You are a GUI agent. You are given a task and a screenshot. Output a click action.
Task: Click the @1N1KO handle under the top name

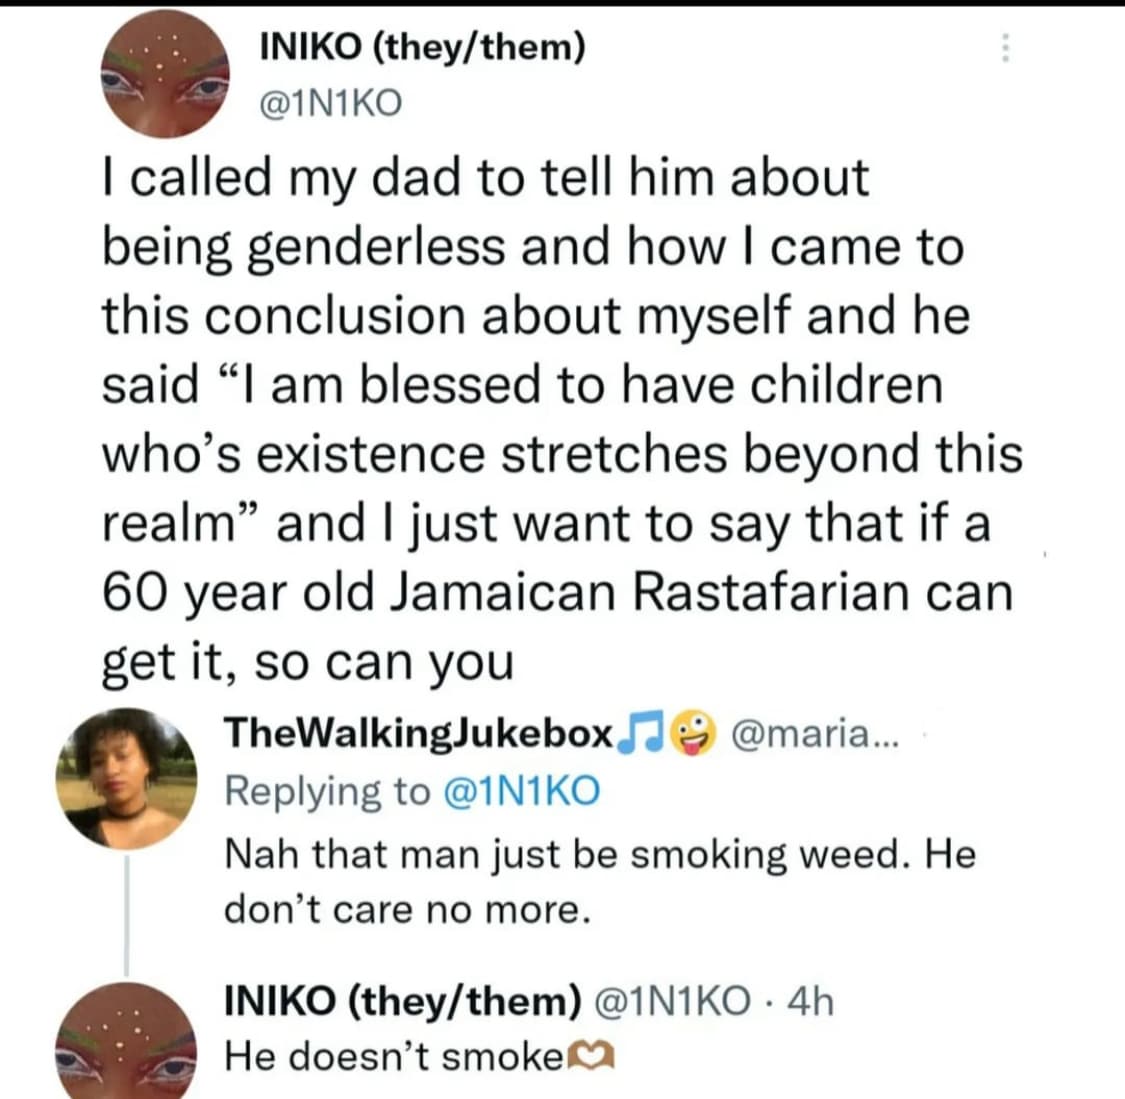click(329, 102)
